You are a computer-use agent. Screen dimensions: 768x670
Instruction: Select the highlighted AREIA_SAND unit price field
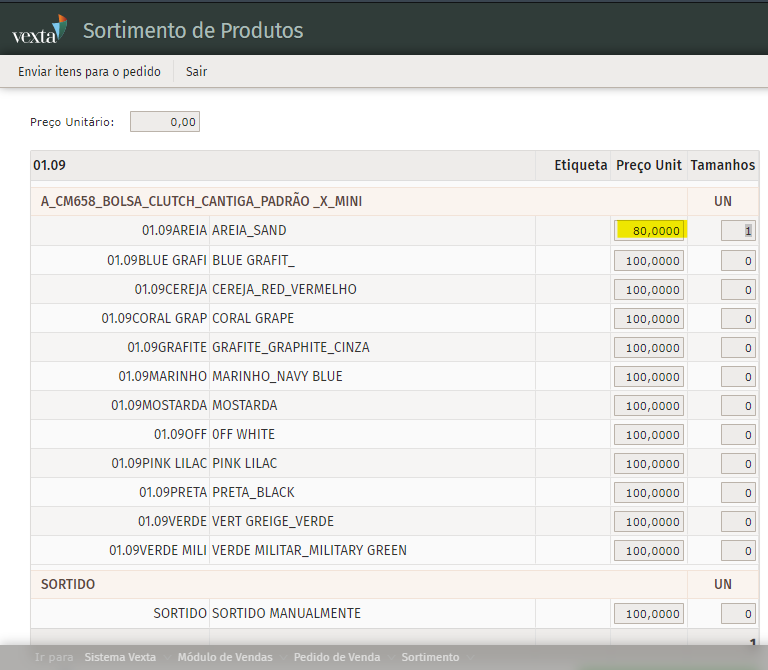tap(649, 231)
